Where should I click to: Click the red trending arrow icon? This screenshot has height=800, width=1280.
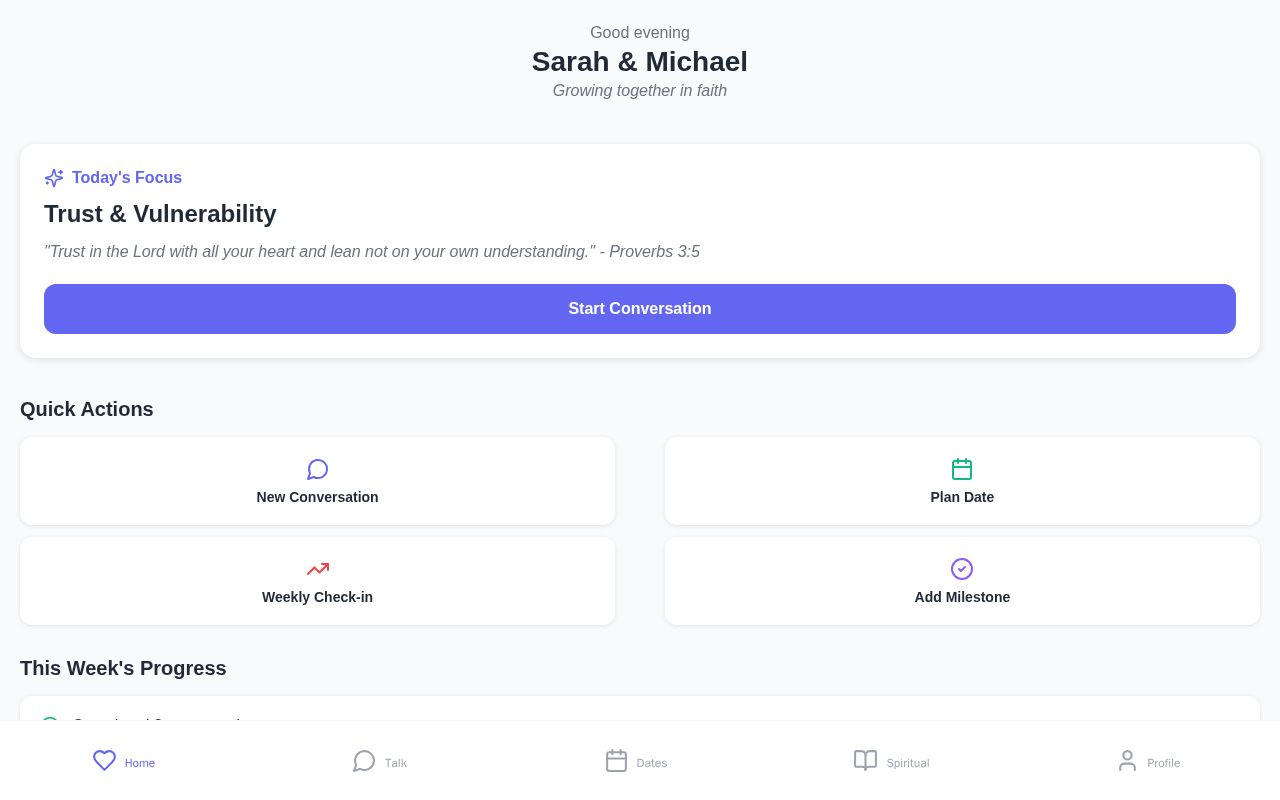click(x=317, y=569)
